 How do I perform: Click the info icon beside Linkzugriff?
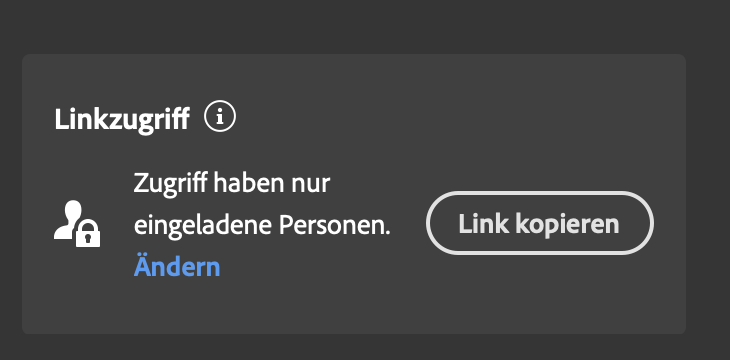[220, 116]
